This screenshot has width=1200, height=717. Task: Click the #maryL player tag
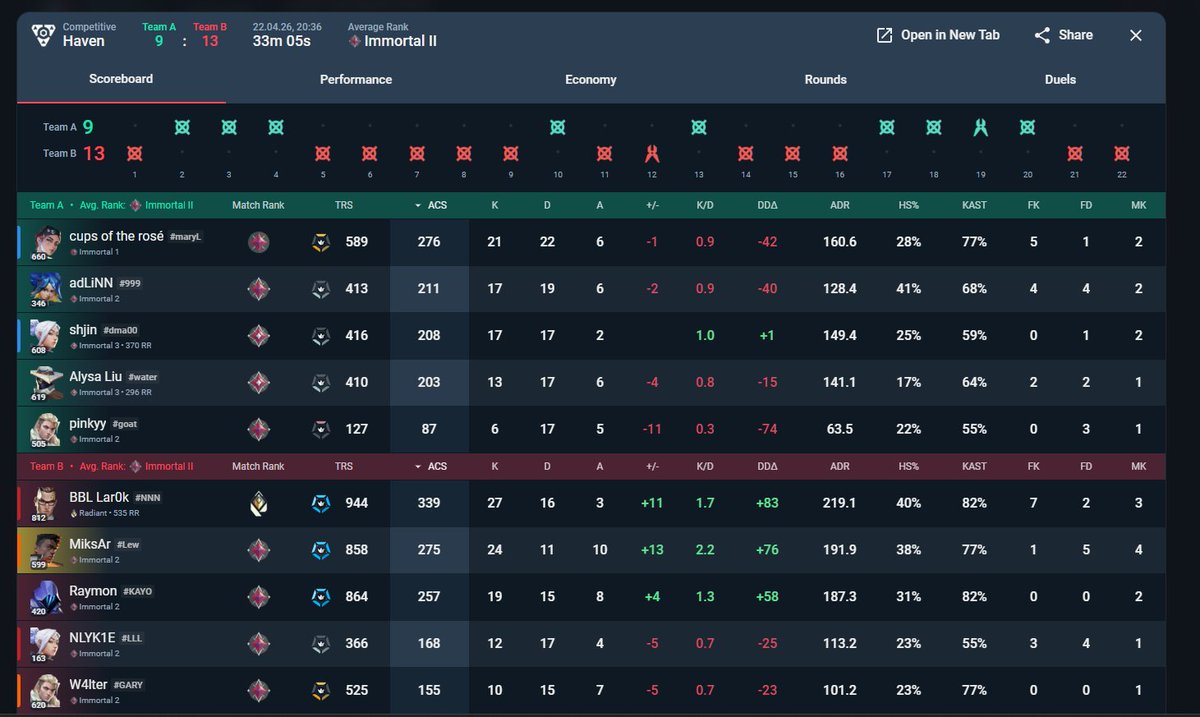(187, 237)
